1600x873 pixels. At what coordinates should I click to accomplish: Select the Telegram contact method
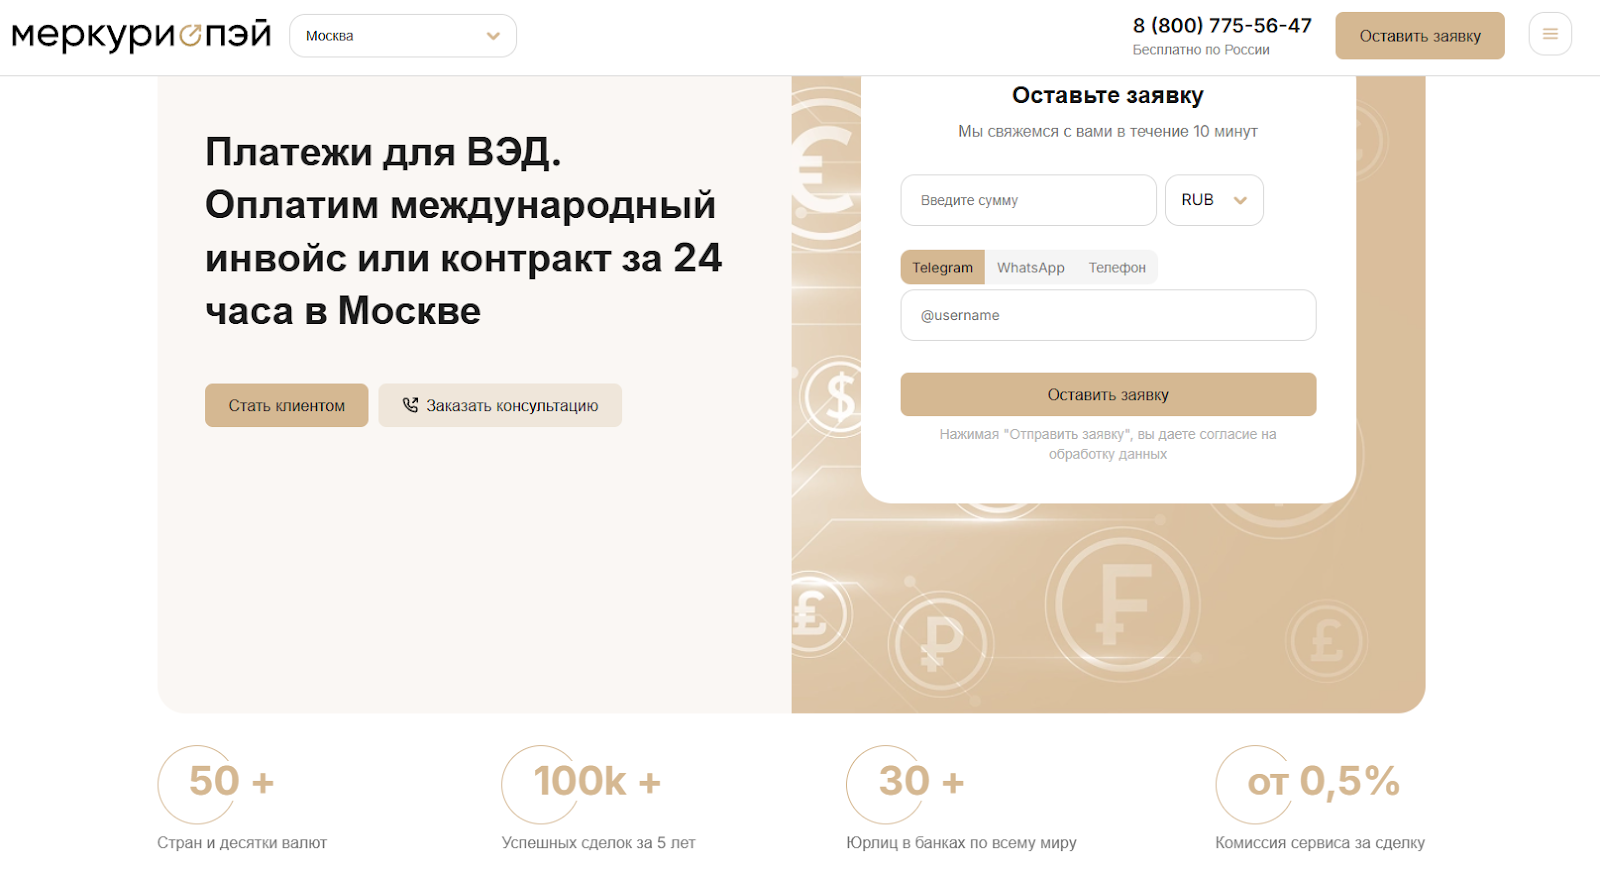coord(941,267)
